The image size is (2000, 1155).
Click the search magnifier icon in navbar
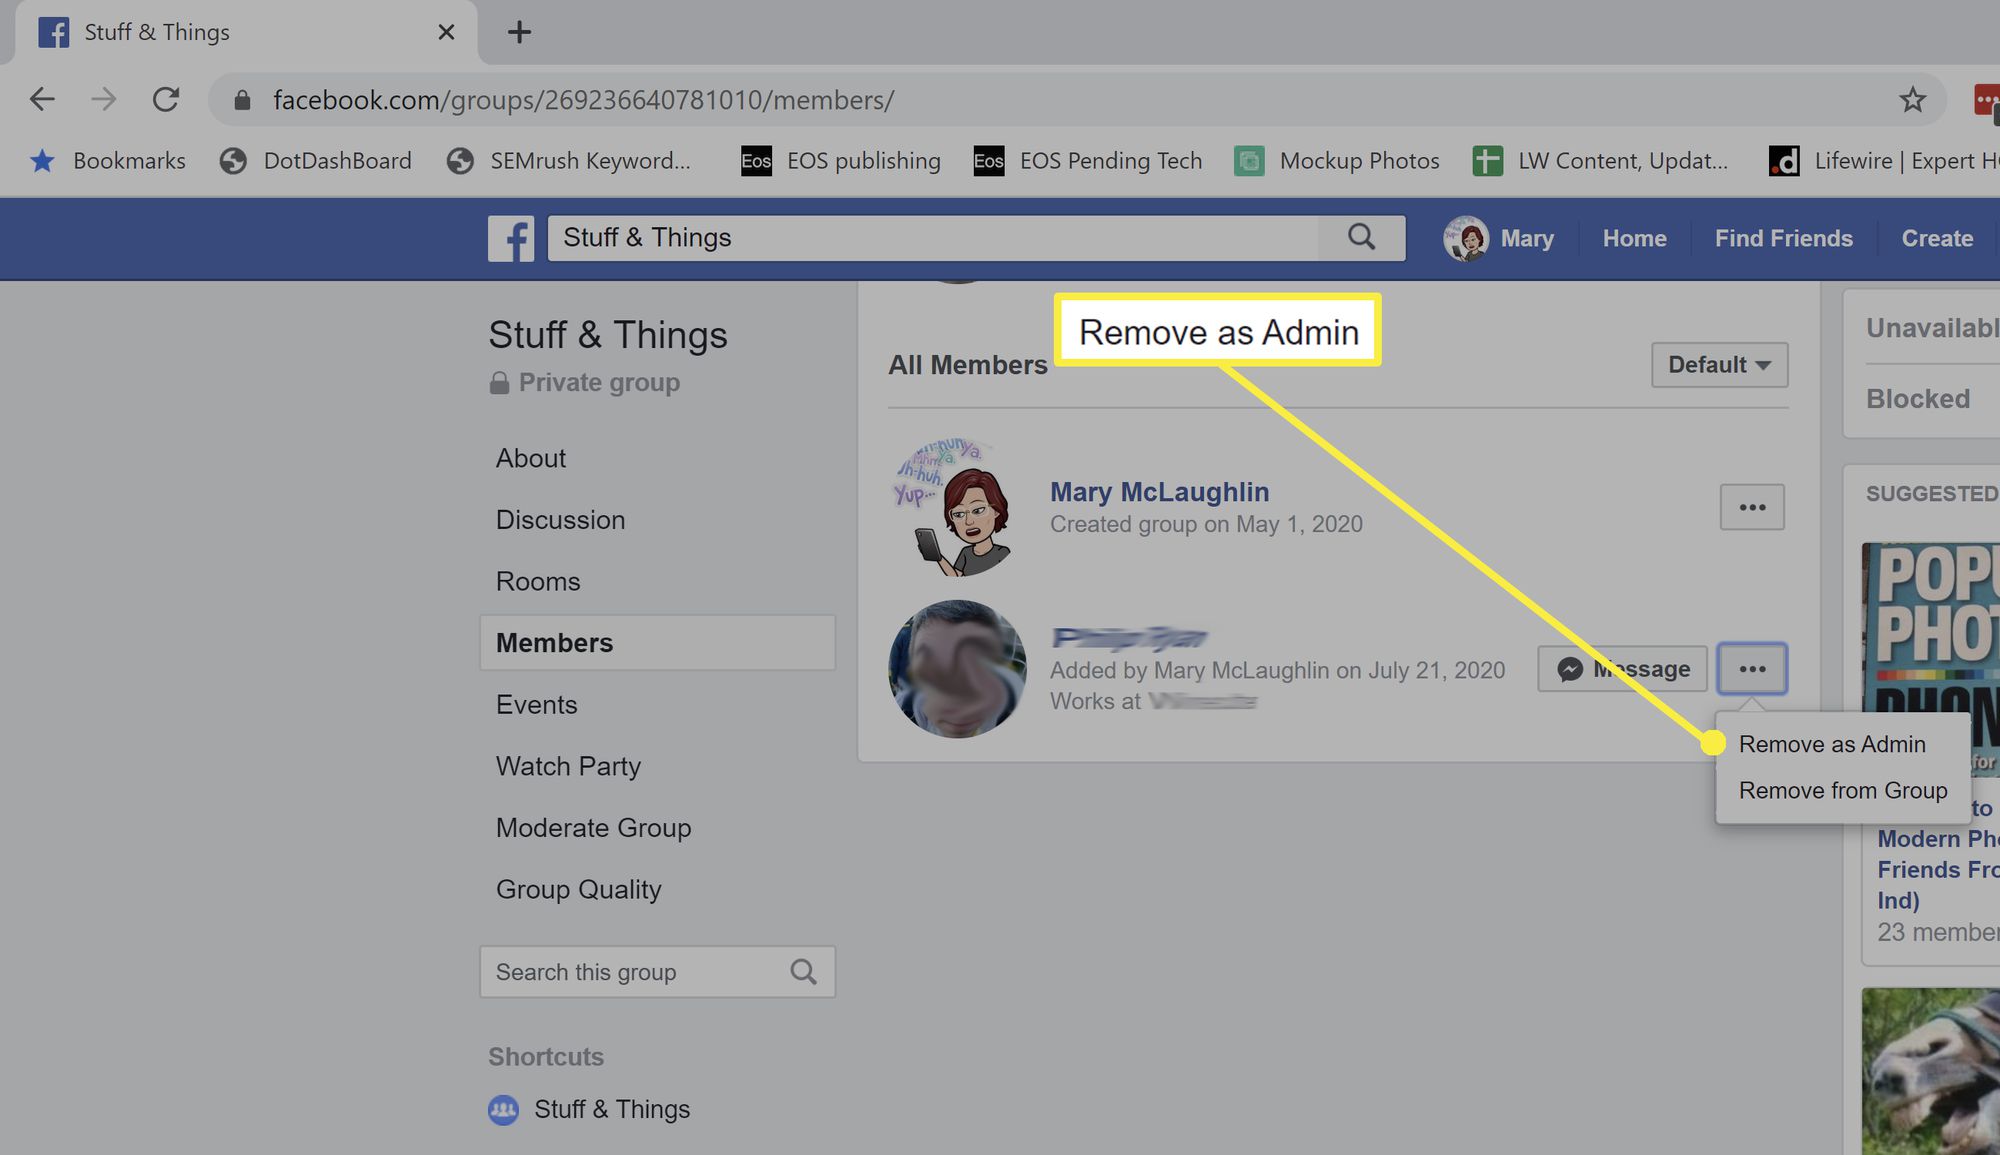click(x=1361, y=238)
